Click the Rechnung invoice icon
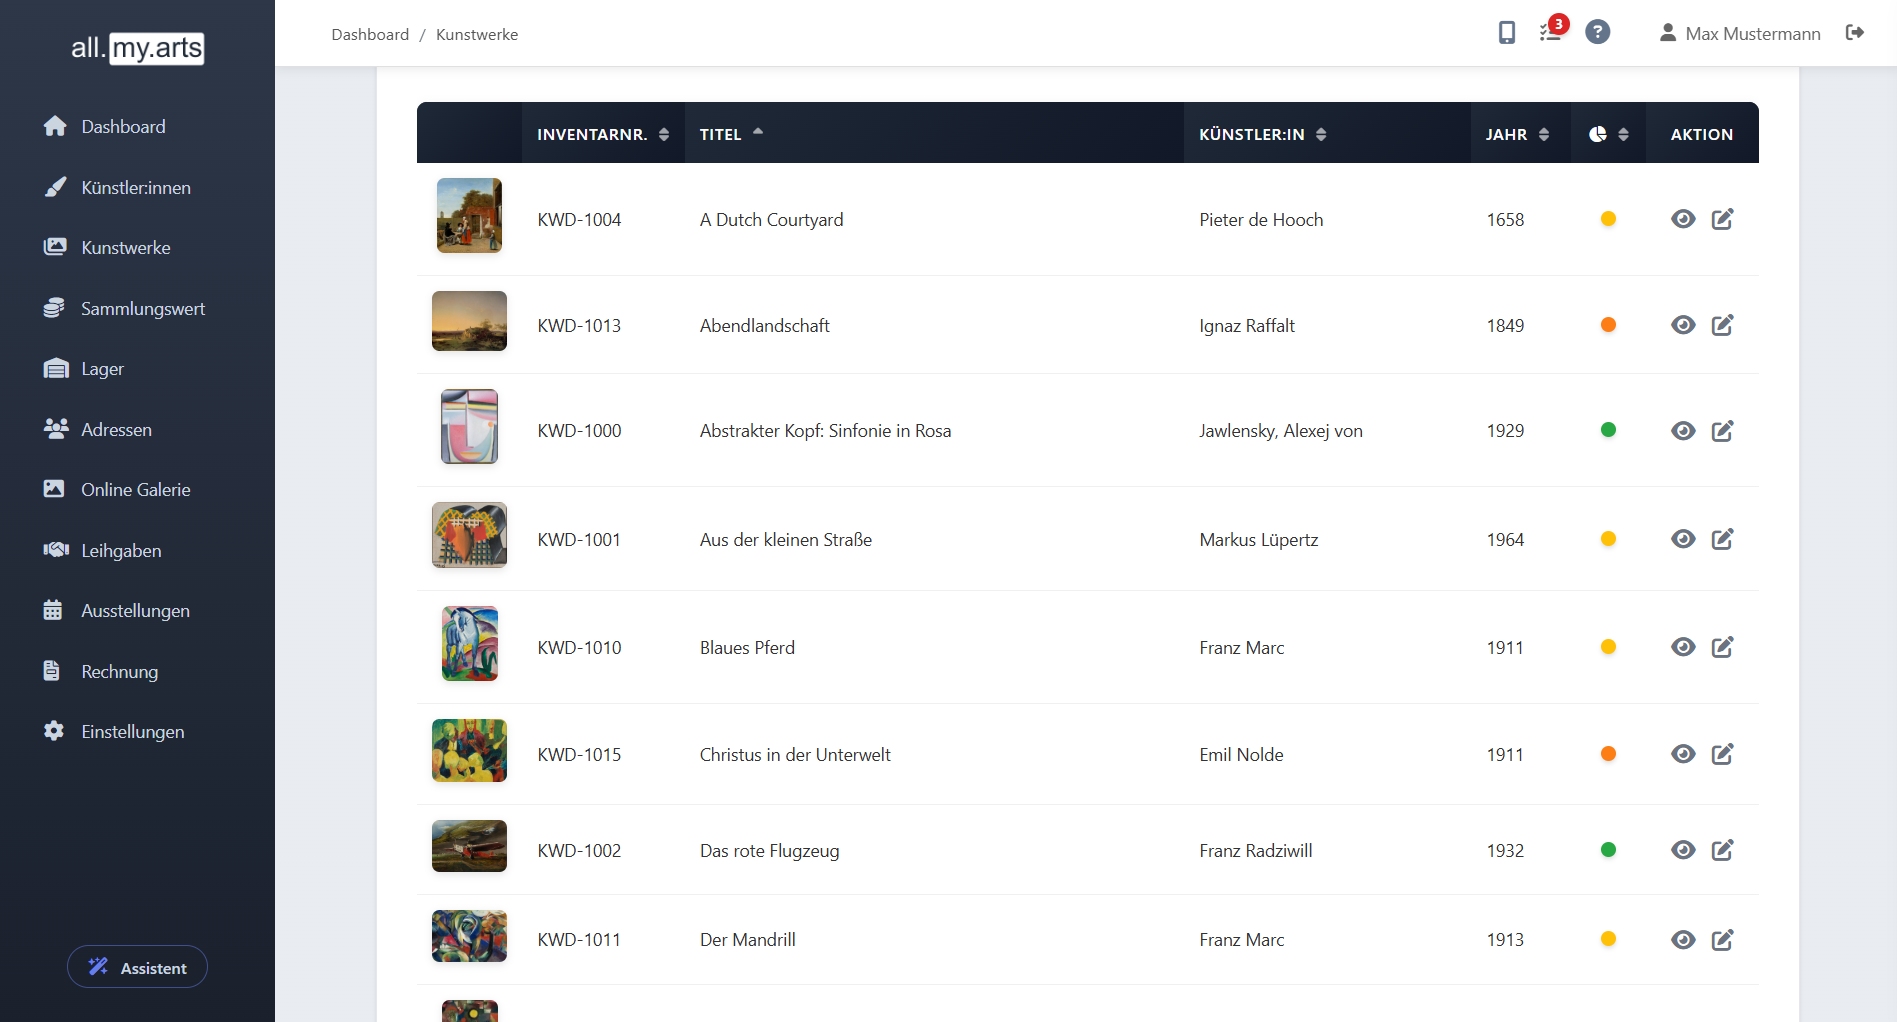Image resolution: width=1897 pixels, height=1022 pixels. [52, 671]
